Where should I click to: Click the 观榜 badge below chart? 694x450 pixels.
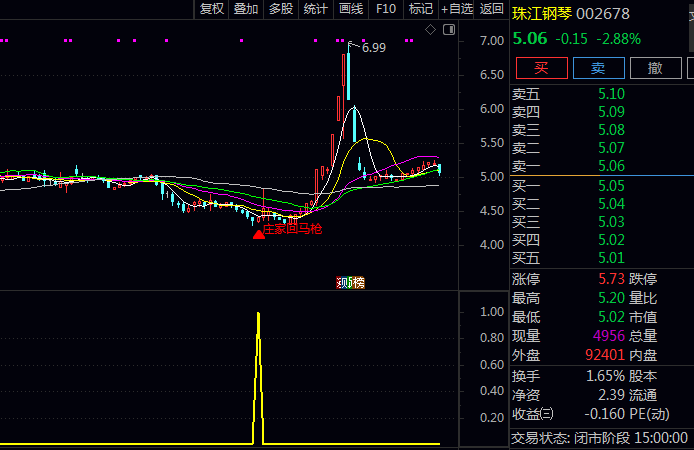(351, 282)
